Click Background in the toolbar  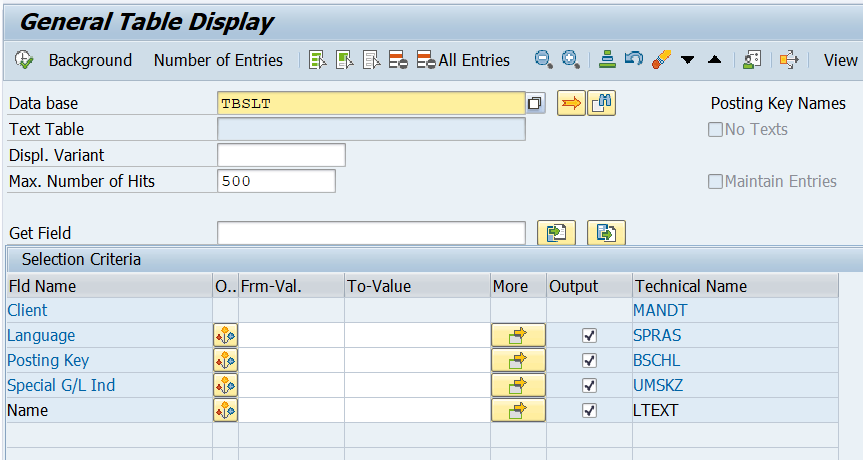tap(90, 60)
